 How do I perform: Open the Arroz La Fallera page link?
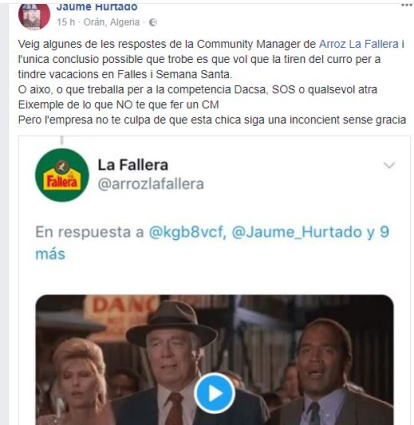coord(359,44)
